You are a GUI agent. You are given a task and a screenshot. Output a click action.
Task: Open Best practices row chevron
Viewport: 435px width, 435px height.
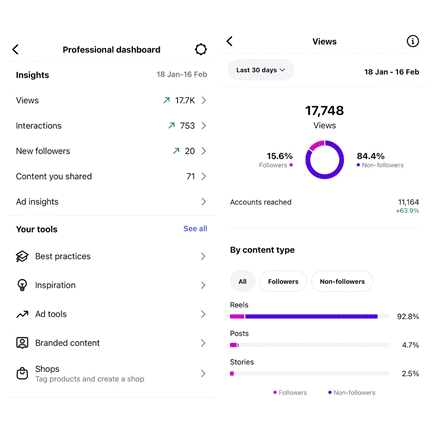click(x=203, y=256)
